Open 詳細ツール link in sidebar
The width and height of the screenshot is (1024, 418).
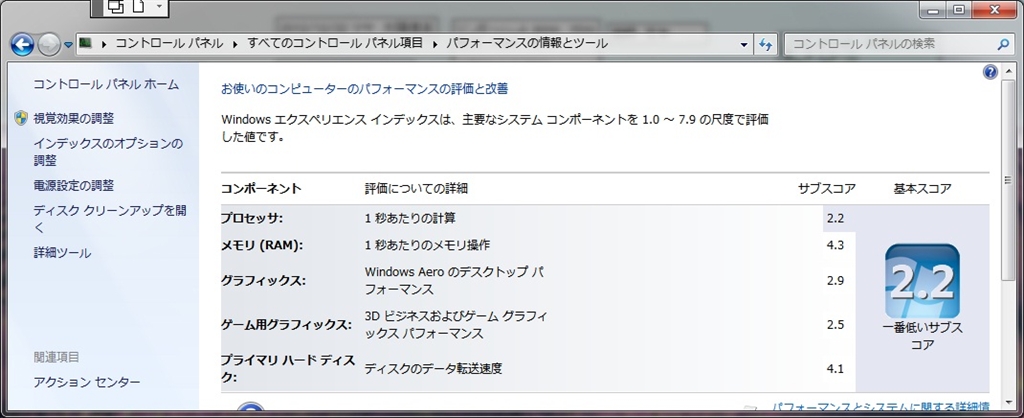coord(62,253)
